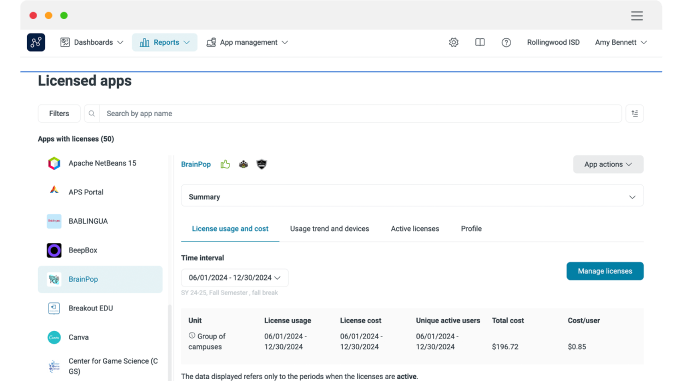Switch to the Active licenses tab

point(415,229)
